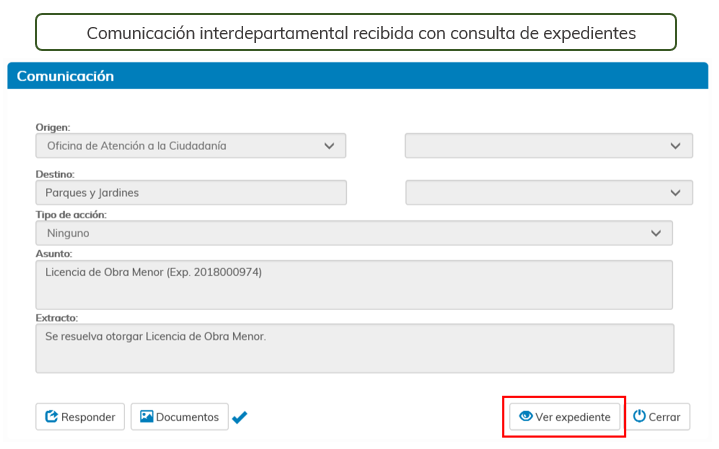Click the power icon on Cerrar

[639, 417]
